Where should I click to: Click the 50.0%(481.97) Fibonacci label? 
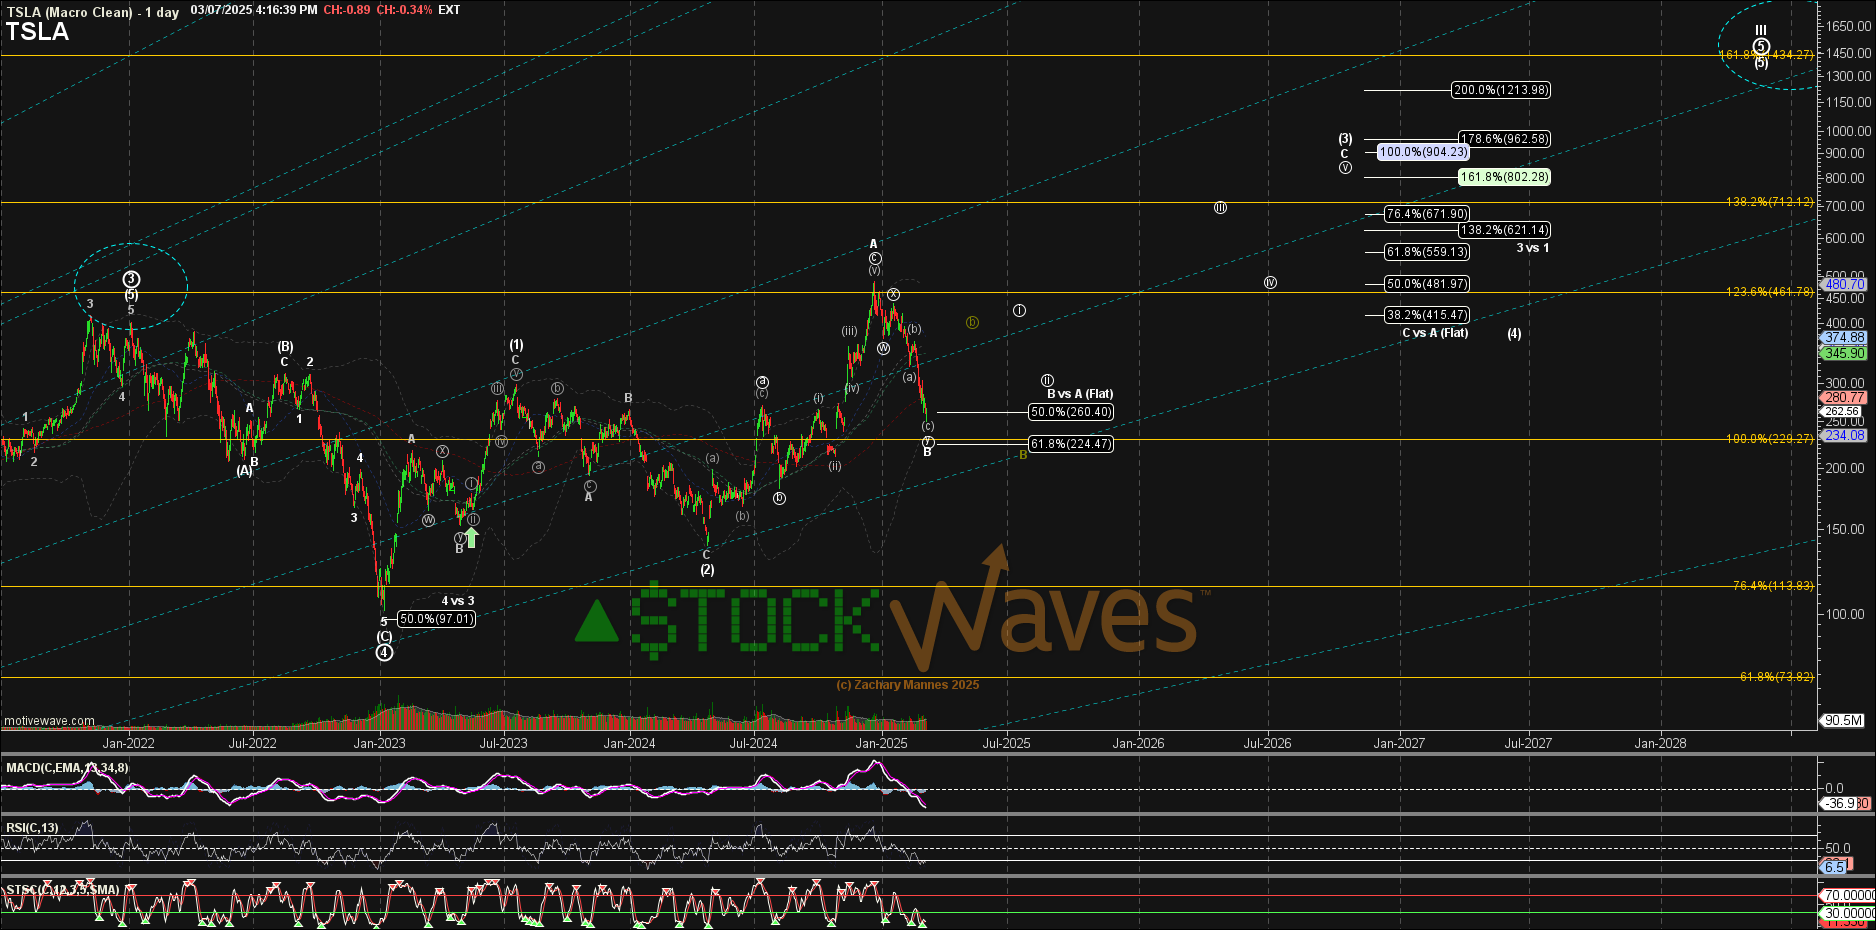click(x=1427, y=284)
